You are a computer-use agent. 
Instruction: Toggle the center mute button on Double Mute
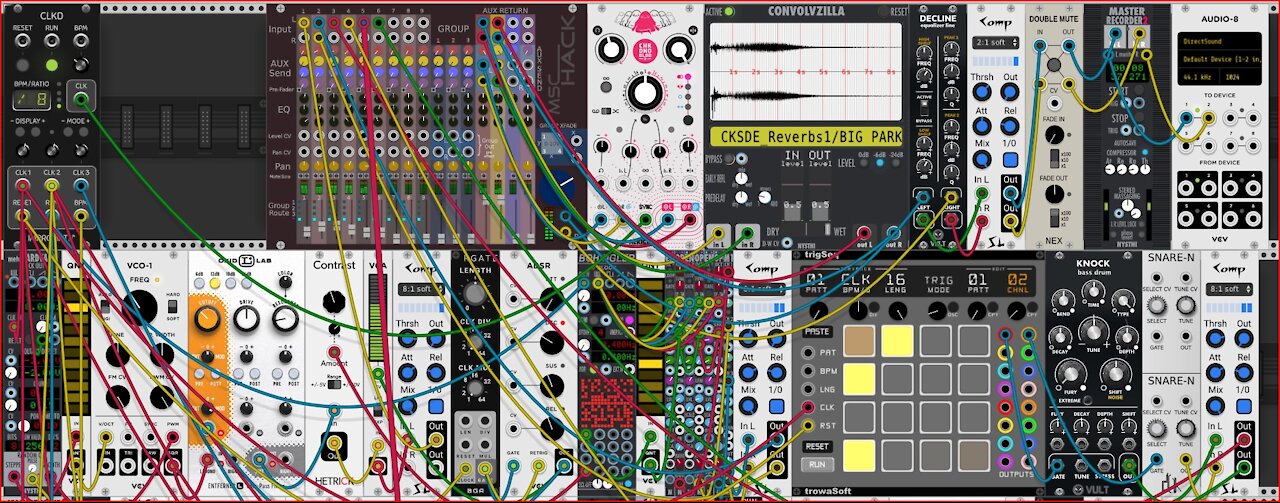(x=1053, y=66)
